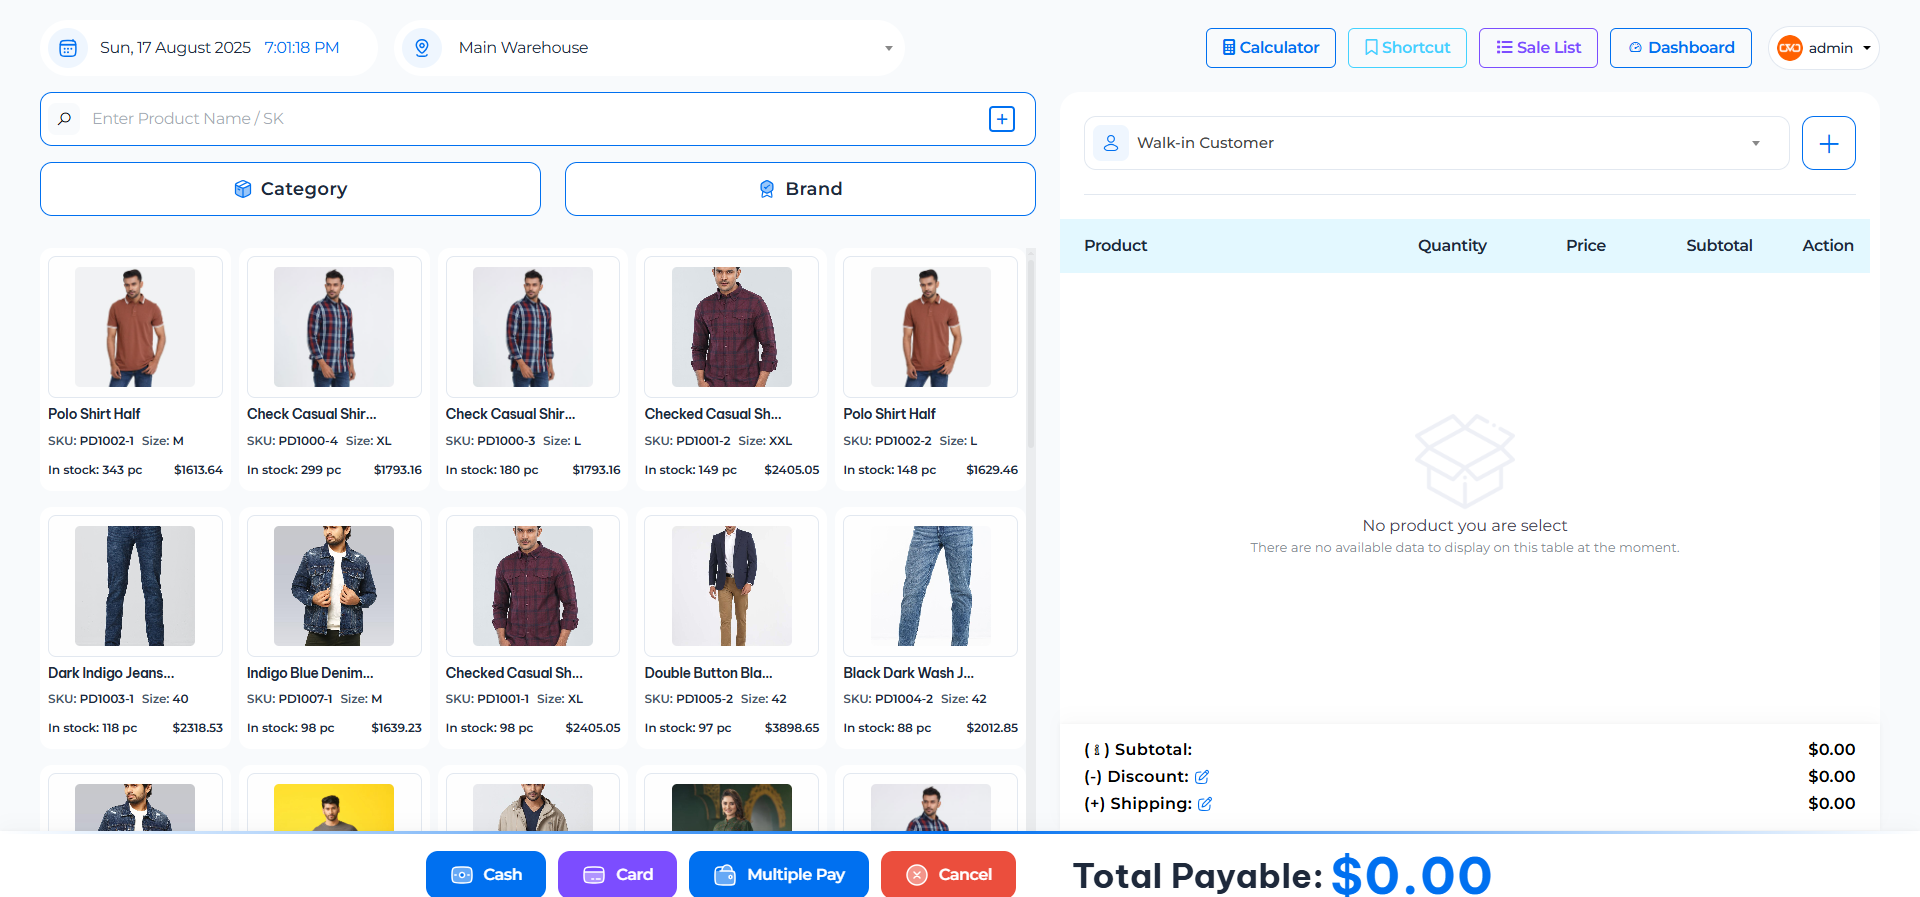Click the Total Payable $0.00 amount
This screenshot has width=1920, height=897.
pos(1411,876)
